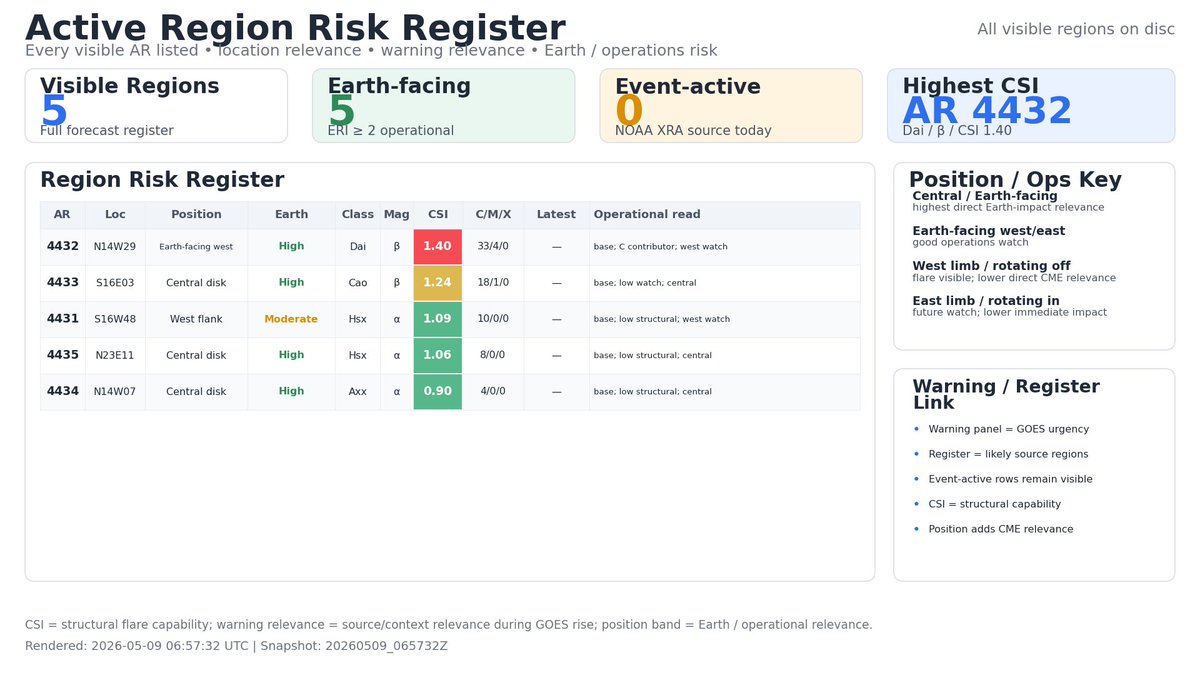The width and height of the screenshot is (1200, 675).
Task: Click the Latest column header
Action: [556, 215]
